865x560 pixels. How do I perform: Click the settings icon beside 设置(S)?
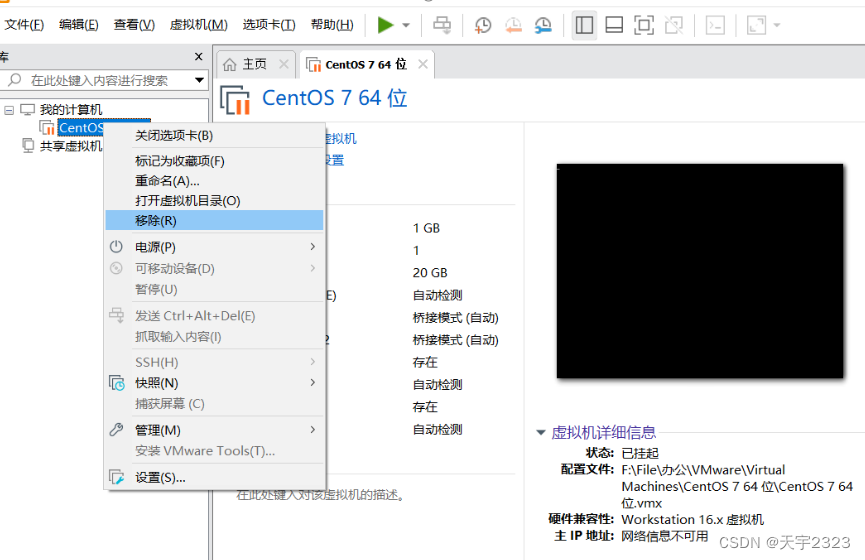pyautogui.click(x=116, y=477)
